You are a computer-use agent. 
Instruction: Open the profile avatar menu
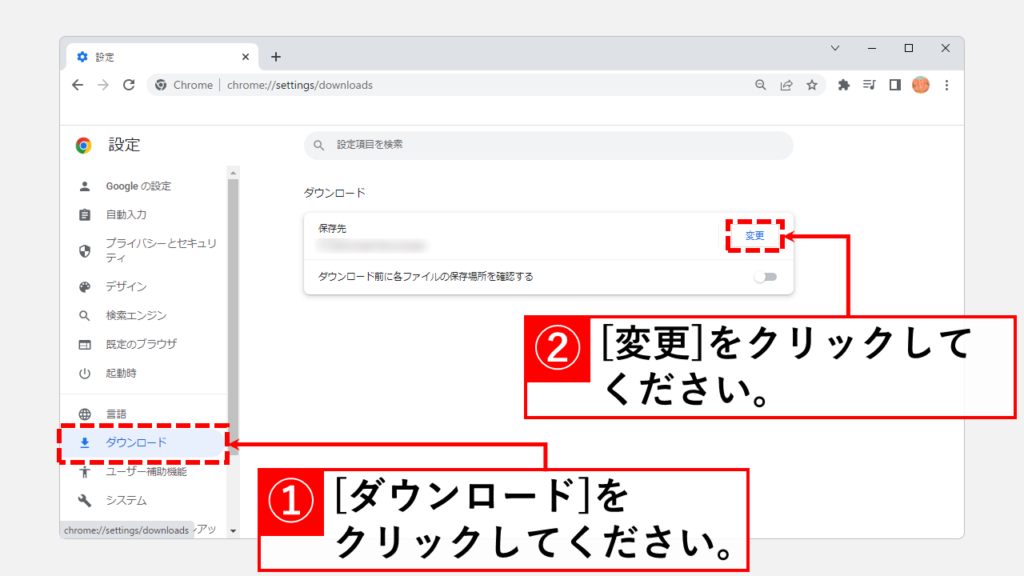pos(921,85)
